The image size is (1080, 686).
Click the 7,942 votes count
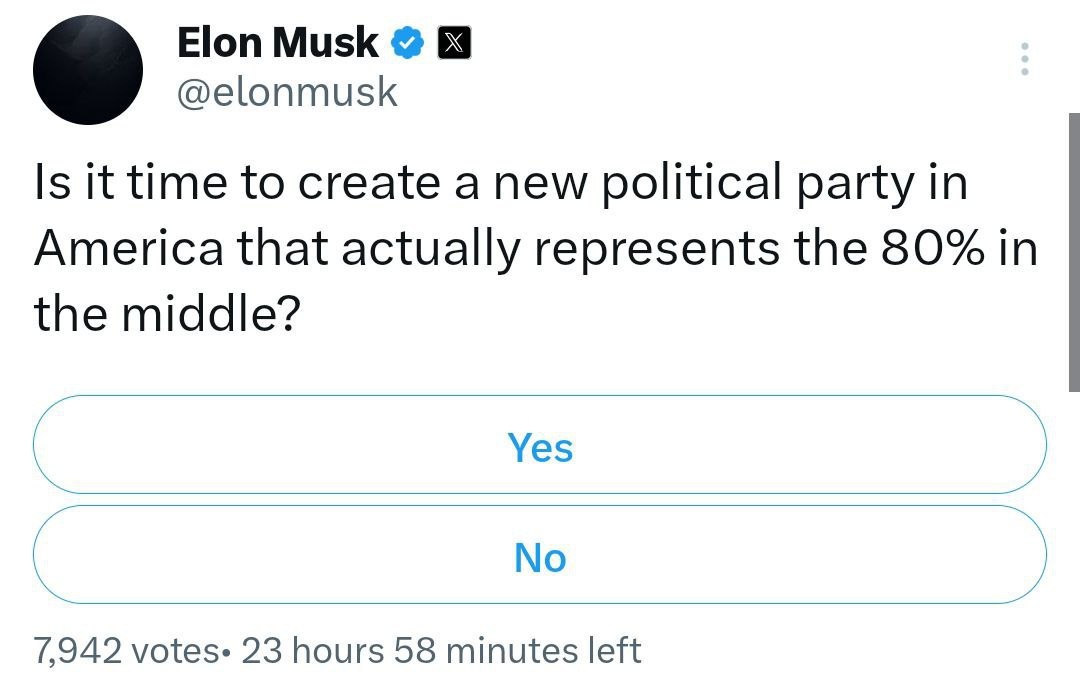click(125, 651)
